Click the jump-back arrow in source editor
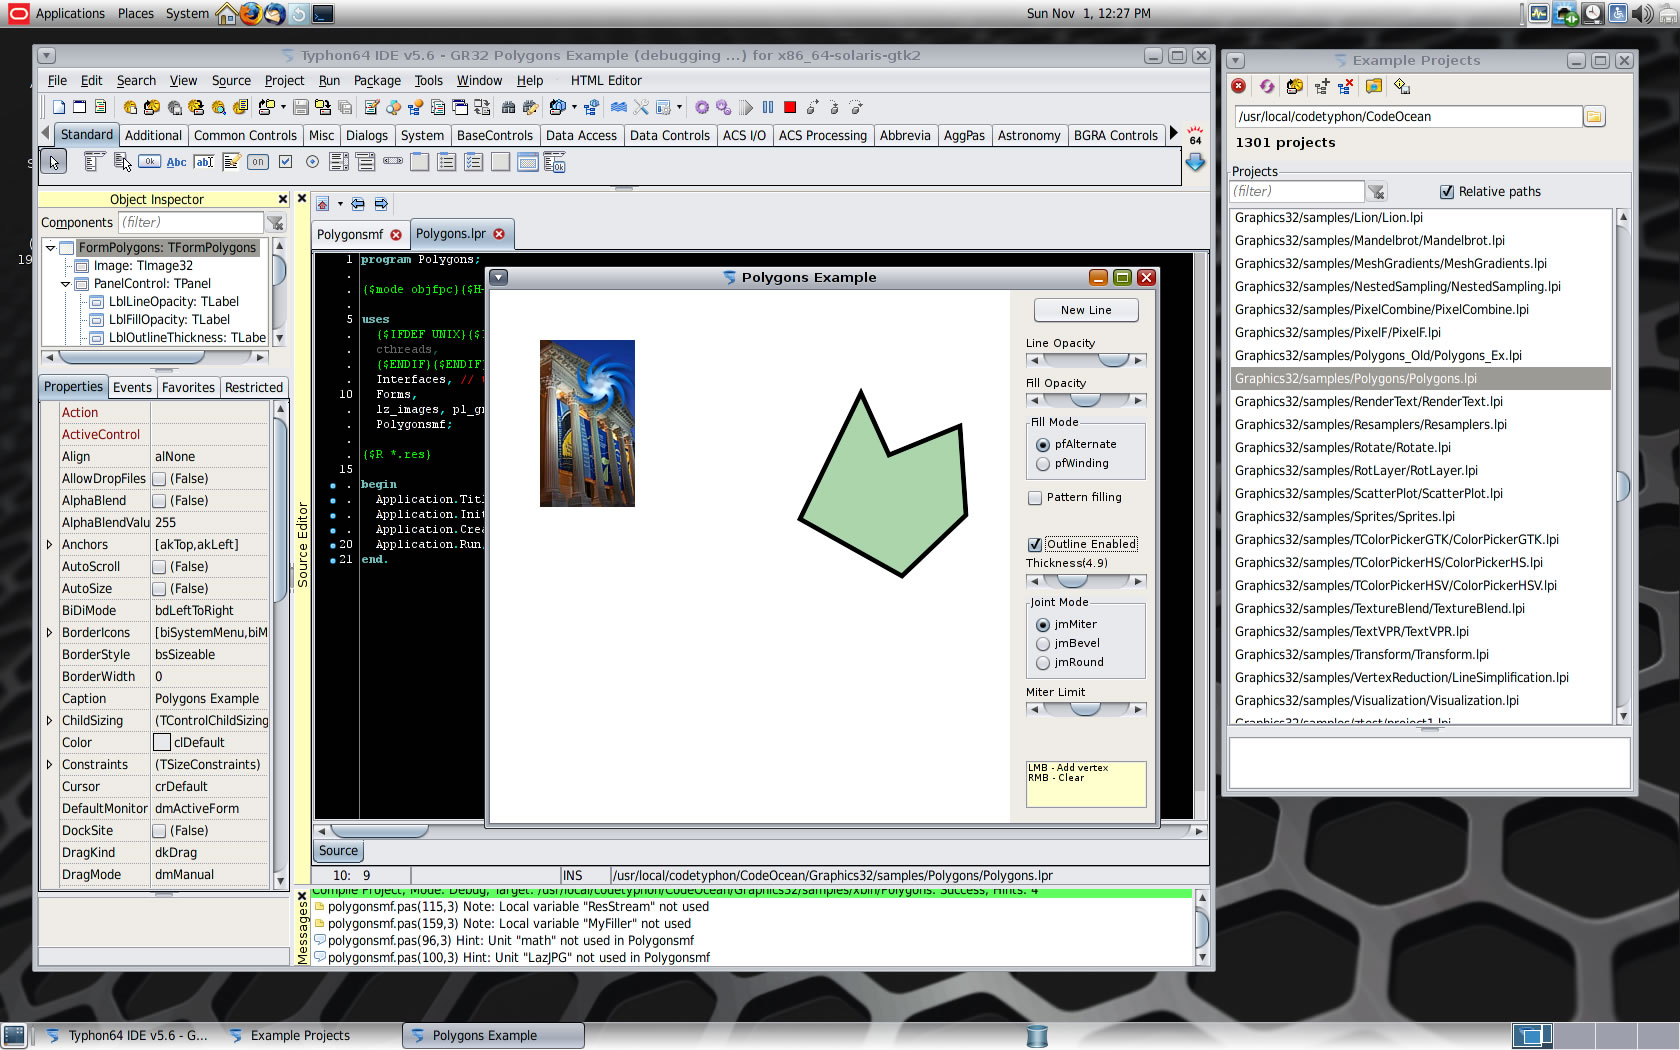Image resolution: width=1680 pixels, height=1050 pixels. click(357, 204)
